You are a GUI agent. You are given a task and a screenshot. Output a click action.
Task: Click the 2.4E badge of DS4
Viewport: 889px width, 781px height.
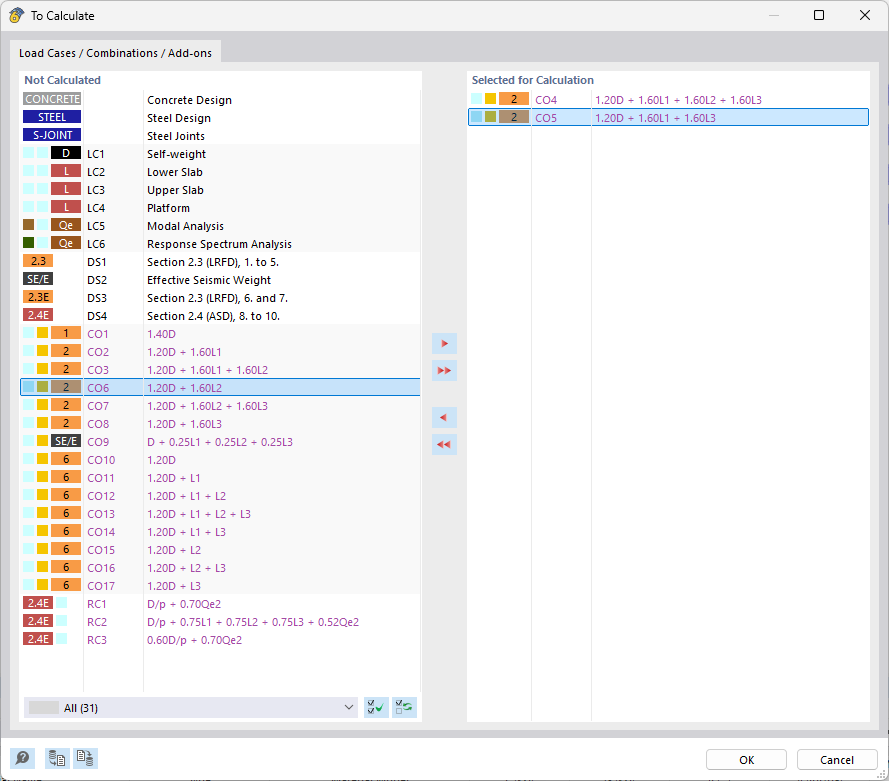(x=38, y=315)
